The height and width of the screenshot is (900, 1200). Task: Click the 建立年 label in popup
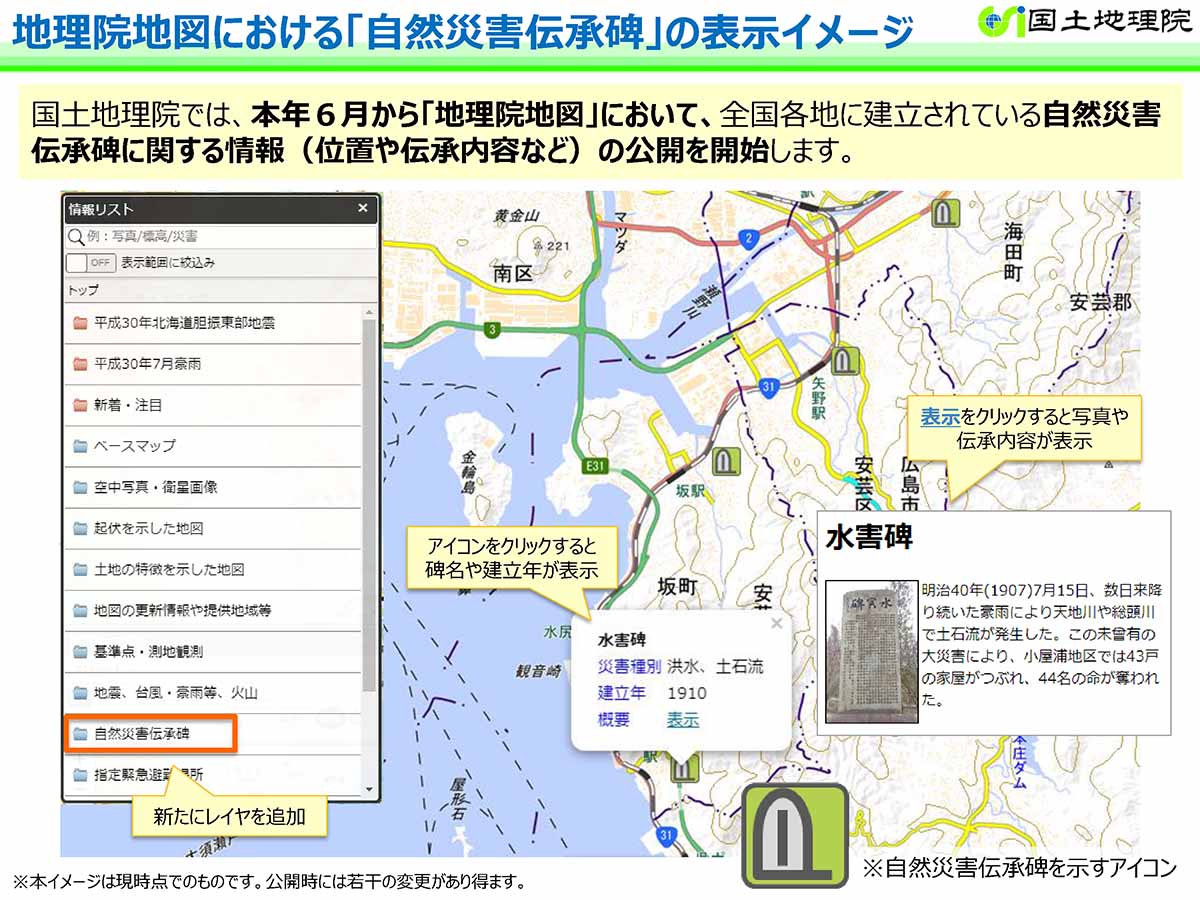(622, 693)
